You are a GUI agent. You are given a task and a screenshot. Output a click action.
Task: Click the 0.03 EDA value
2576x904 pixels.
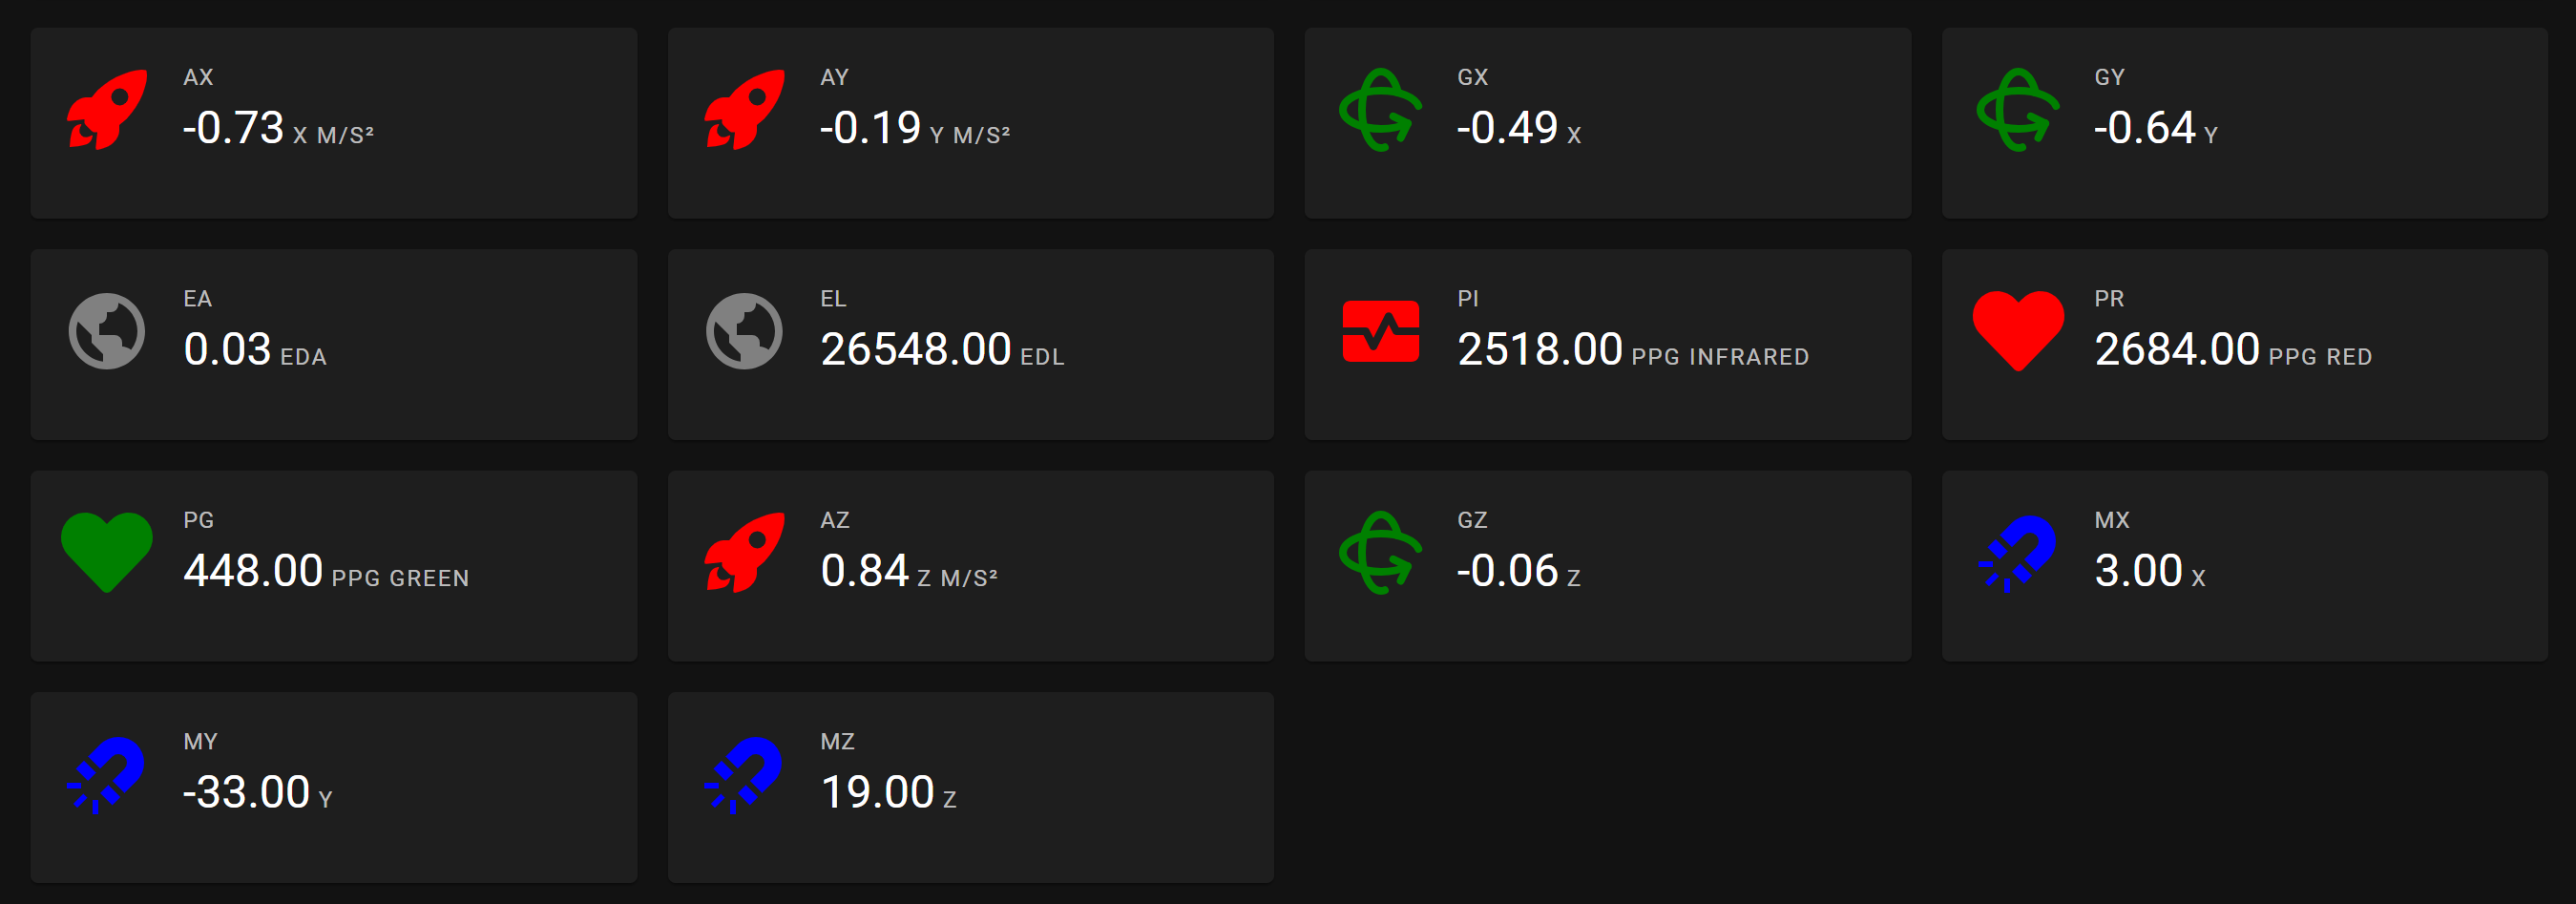point(255,350)
